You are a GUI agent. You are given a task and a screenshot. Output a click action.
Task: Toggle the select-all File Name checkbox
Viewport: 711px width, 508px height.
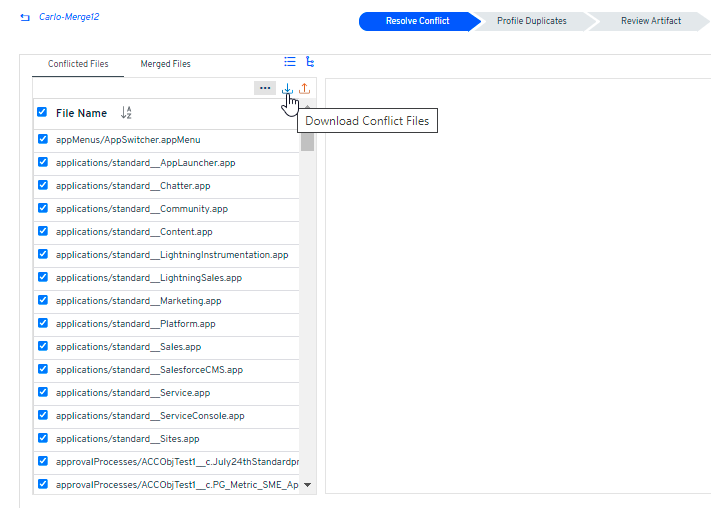[x=42, y=112]
